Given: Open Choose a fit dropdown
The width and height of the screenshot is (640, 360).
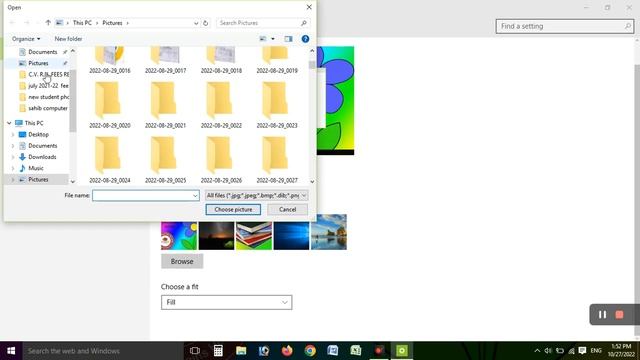Looking at the screenshot, I should 227,302.
